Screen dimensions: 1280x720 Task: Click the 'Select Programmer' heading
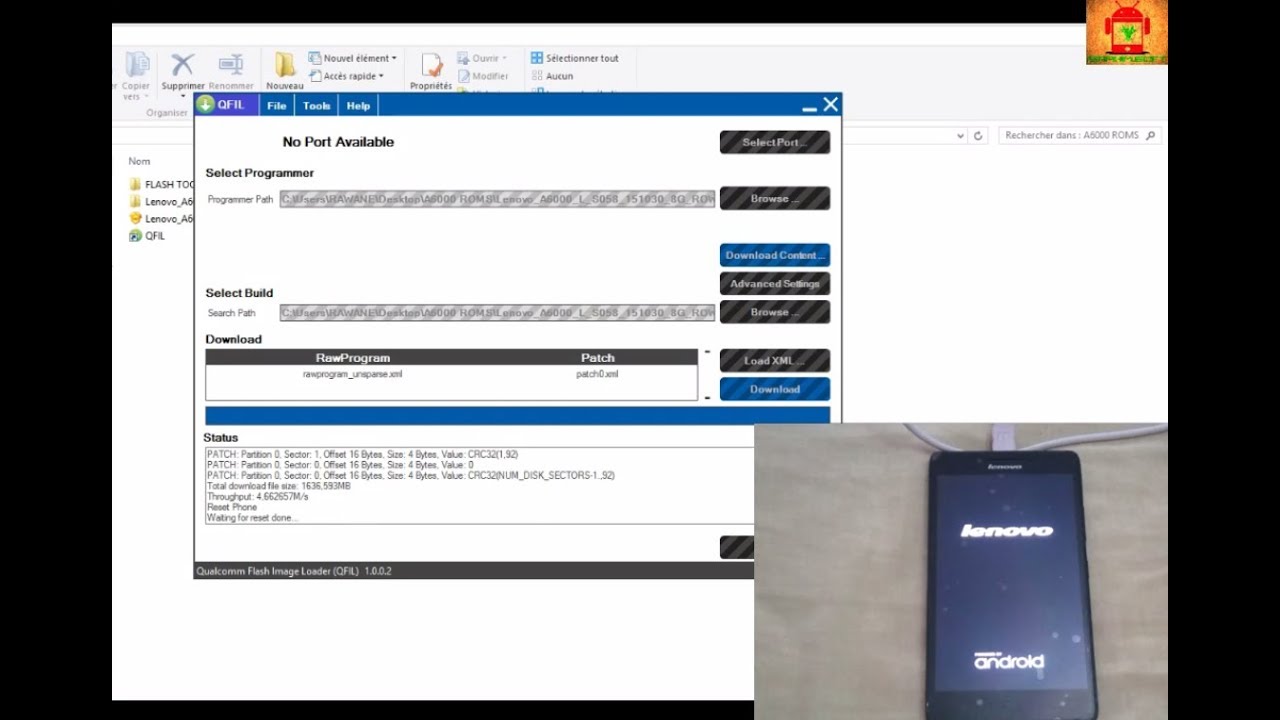[x=260, y=173]
